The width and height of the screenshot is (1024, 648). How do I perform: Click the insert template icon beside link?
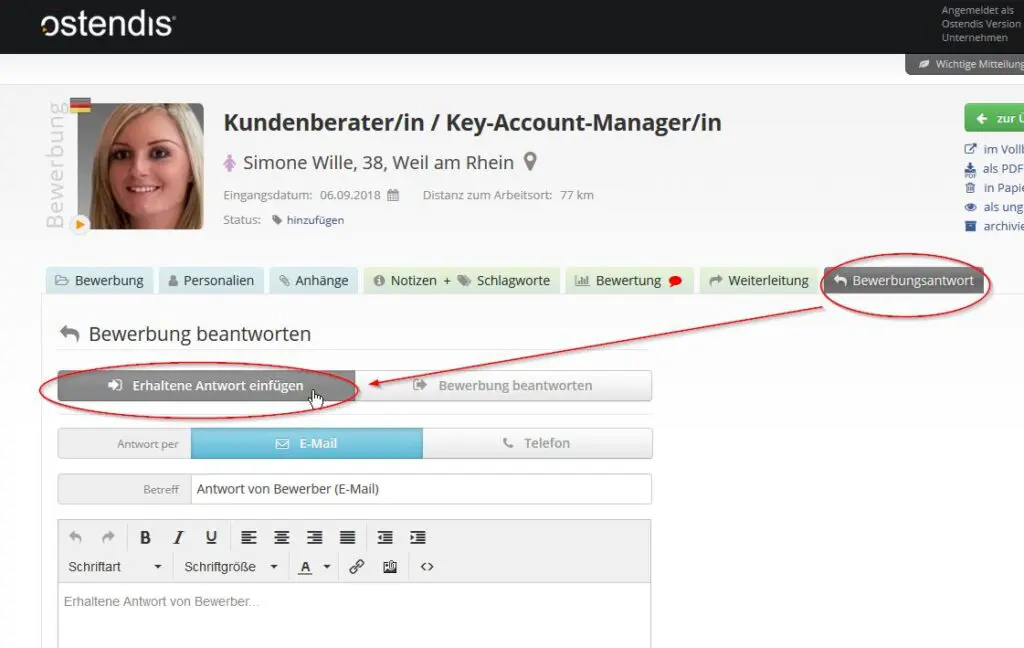coord(390,566)
